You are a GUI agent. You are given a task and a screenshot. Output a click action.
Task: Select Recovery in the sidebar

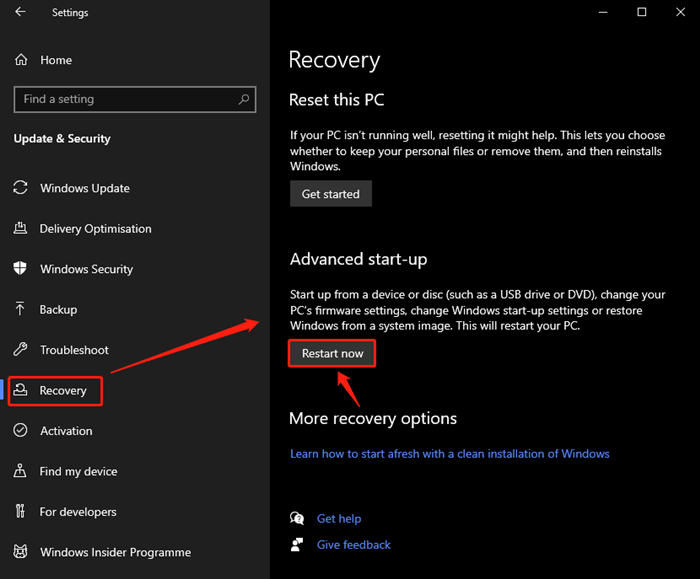63,390
